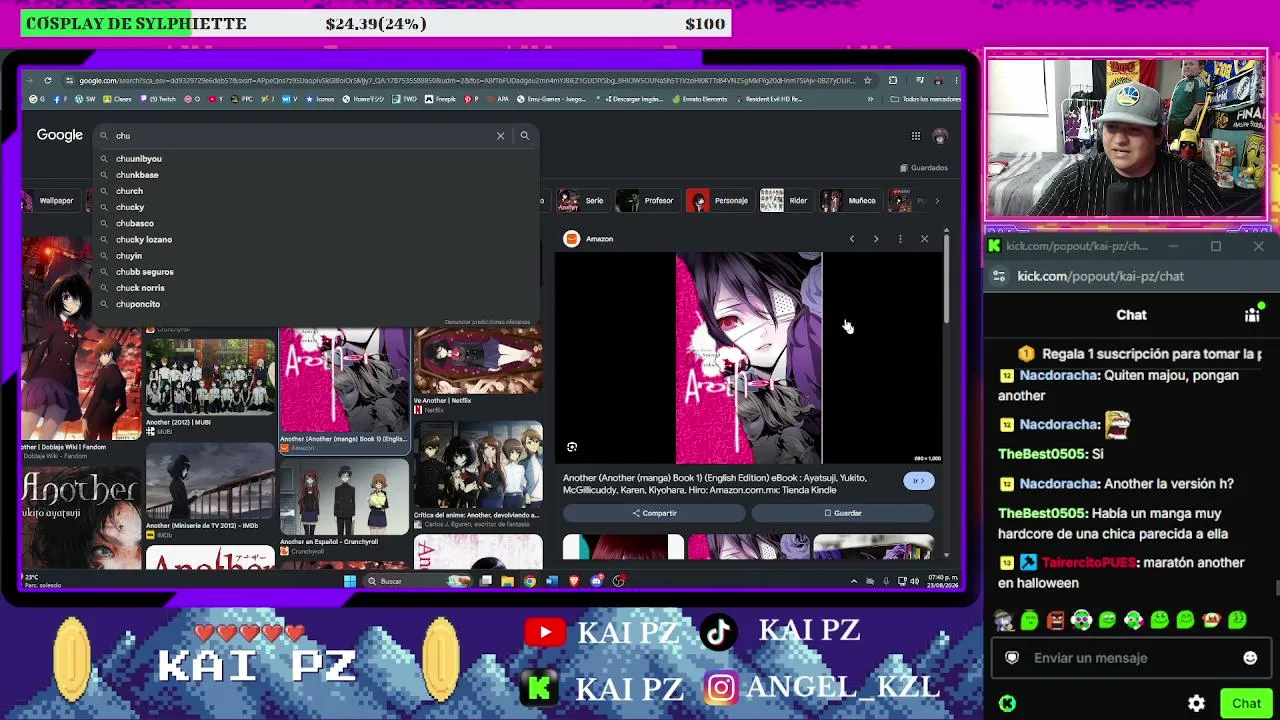Select the 'chubasco' search suggestion
The width and height of the screenshot is (1280, 720).
click(135, 223)
